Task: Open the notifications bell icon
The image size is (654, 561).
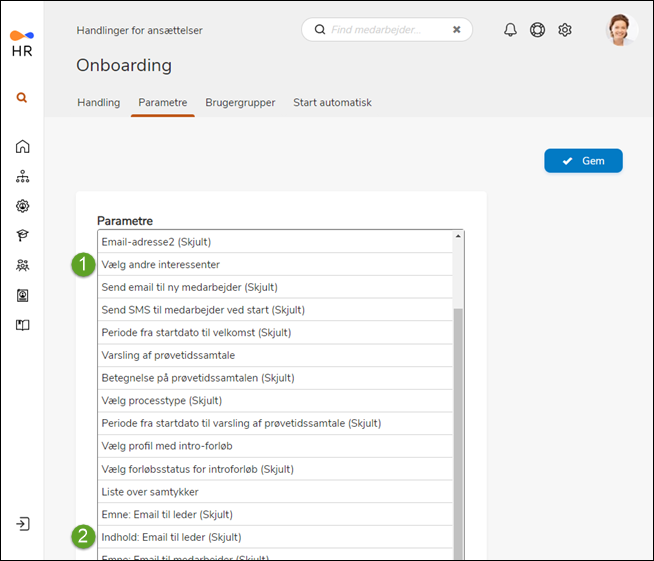Action: [x=510, y=30]
